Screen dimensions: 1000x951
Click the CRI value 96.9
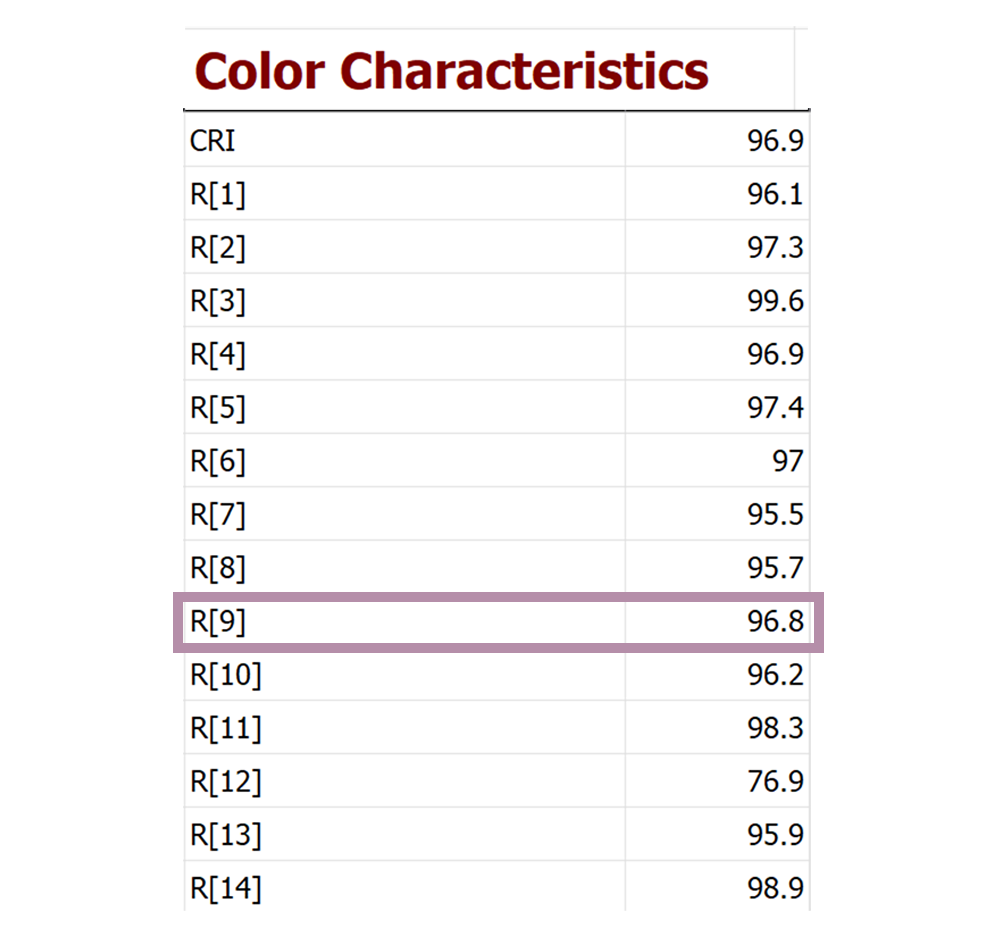(x=775, y=141)
